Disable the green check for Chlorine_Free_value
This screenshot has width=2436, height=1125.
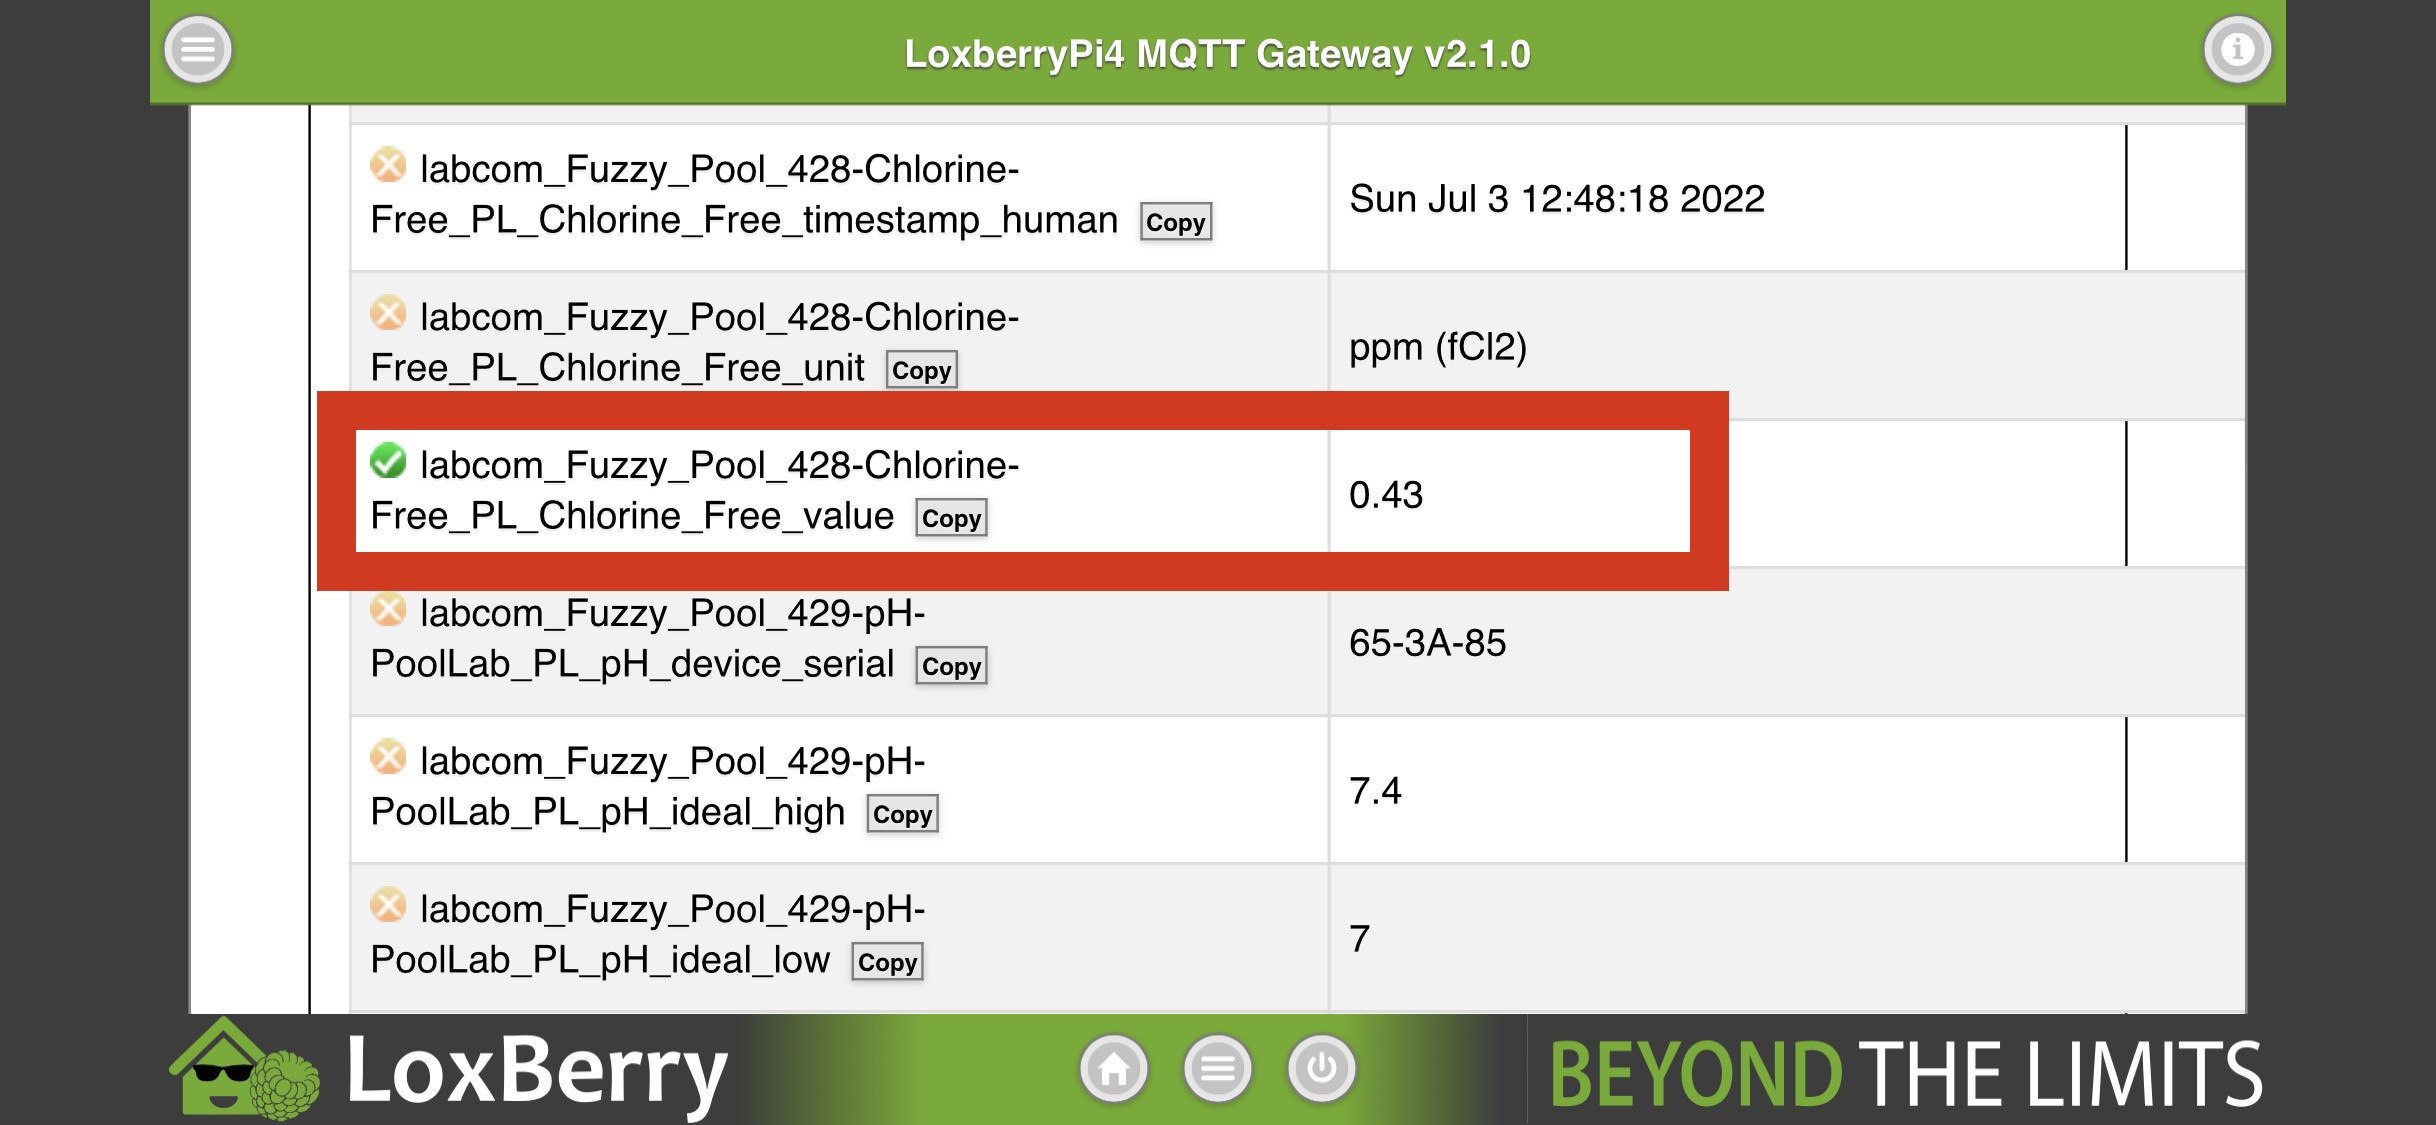tap(388, 461)
